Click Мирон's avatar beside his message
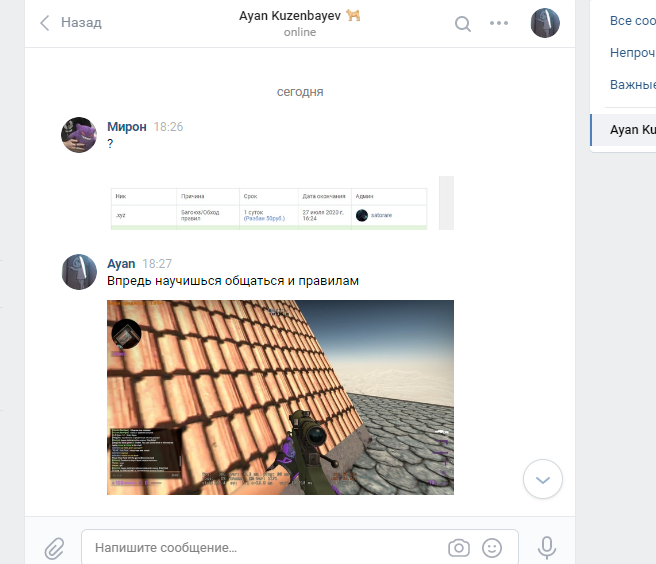The width and height of the screenshot is (656, 564). [x=80, y=135]
